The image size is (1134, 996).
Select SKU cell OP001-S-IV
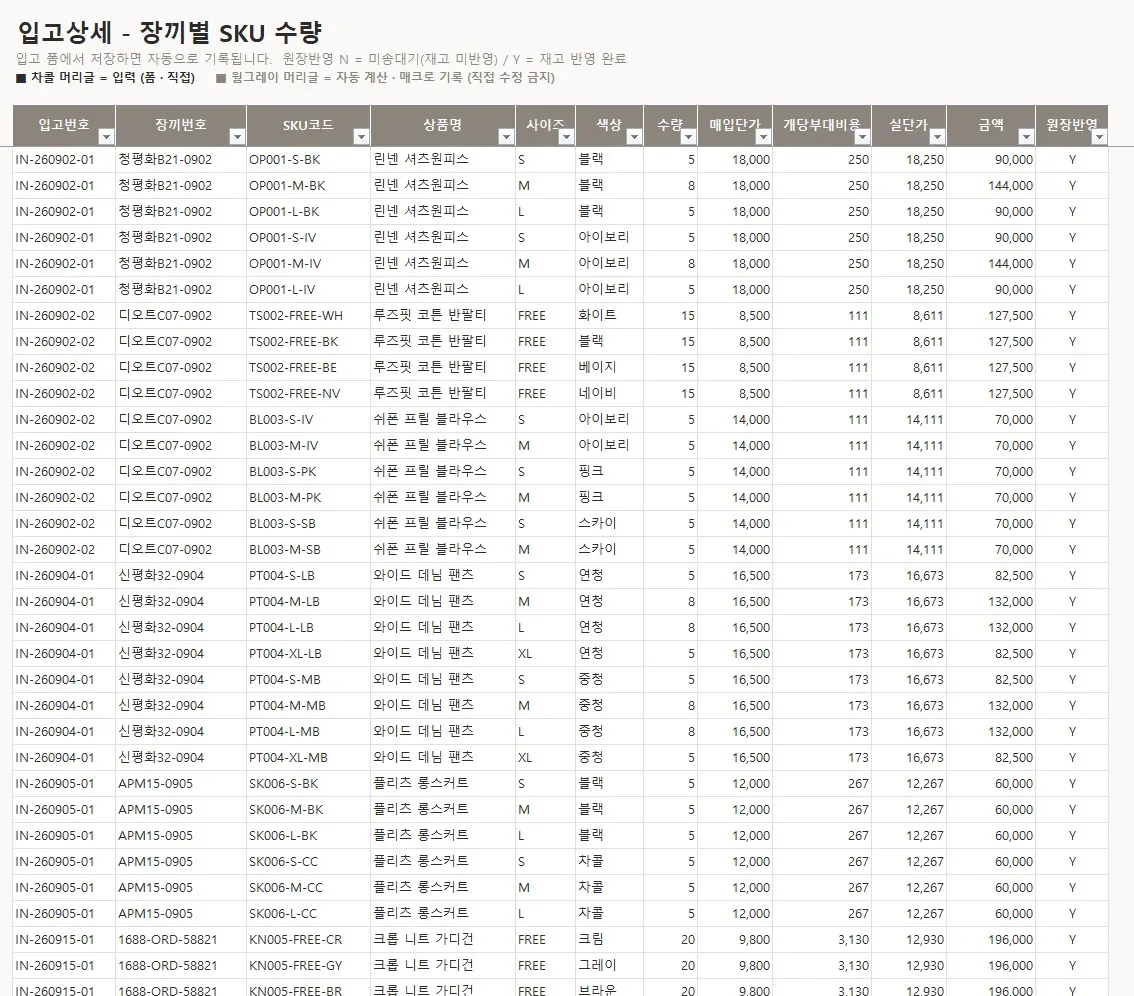[x=308, y=238]
